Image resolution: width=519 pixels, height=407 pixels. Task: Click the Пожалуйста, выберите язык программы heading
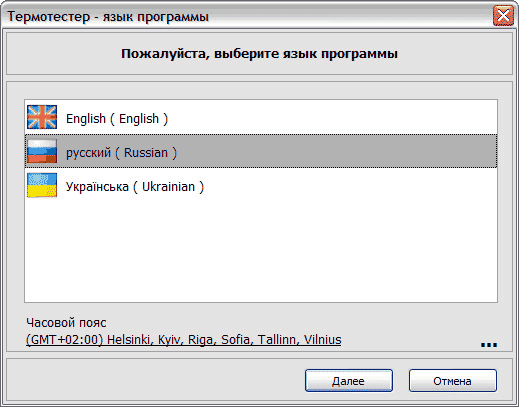259,54
